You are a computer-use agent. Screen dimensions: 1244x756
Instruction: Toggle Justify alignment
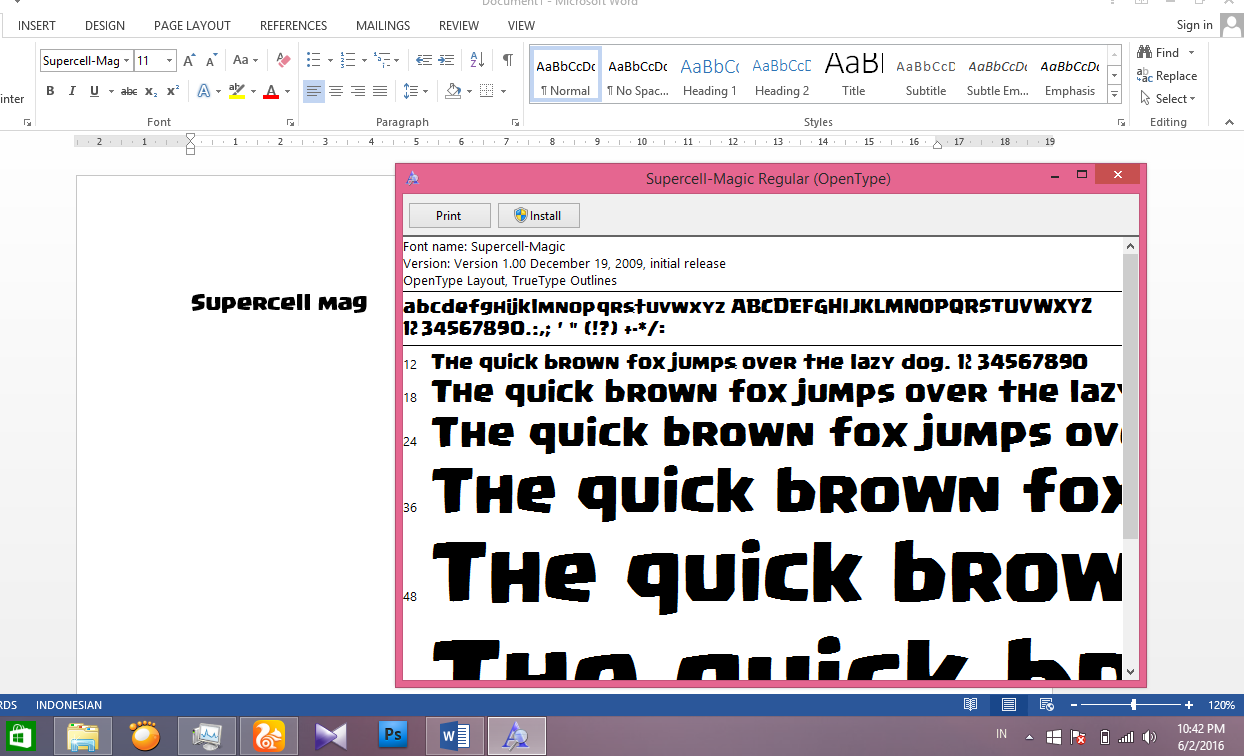tap(380, 91)
